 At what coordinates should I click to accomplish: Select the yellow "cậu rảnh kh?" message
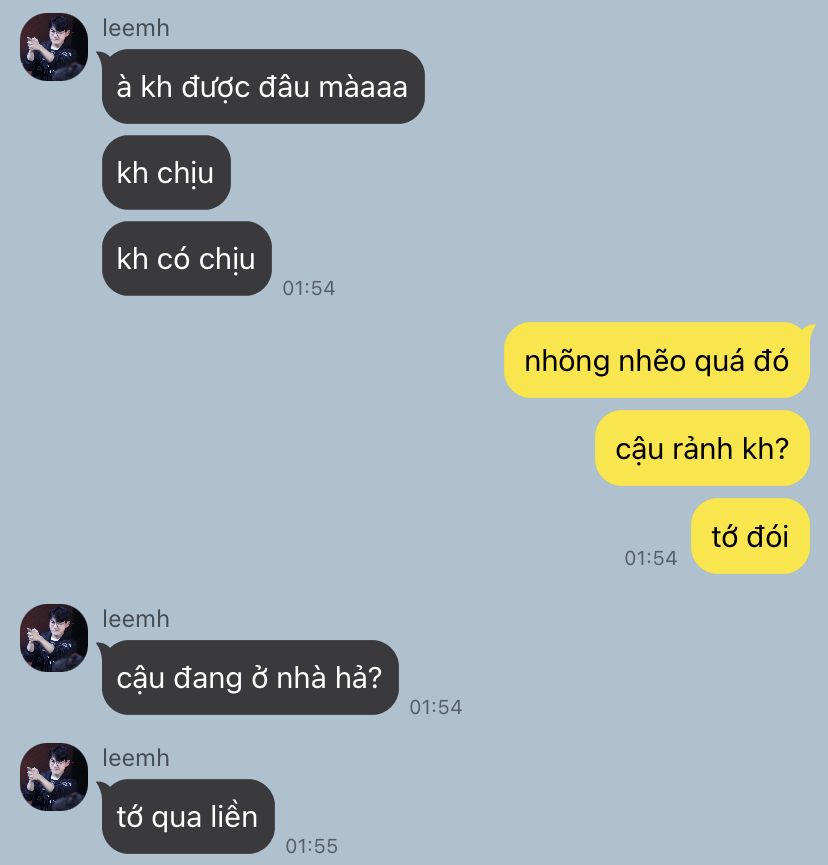(x=702, y=448)
